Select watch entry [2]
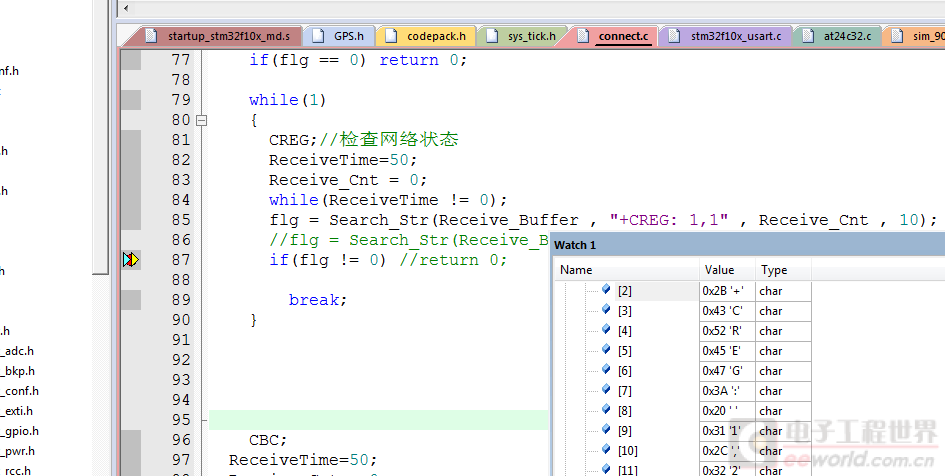Image resolution: width=945 pixels, height=476 pixels. pyautogui.click(x=624, y=291)
